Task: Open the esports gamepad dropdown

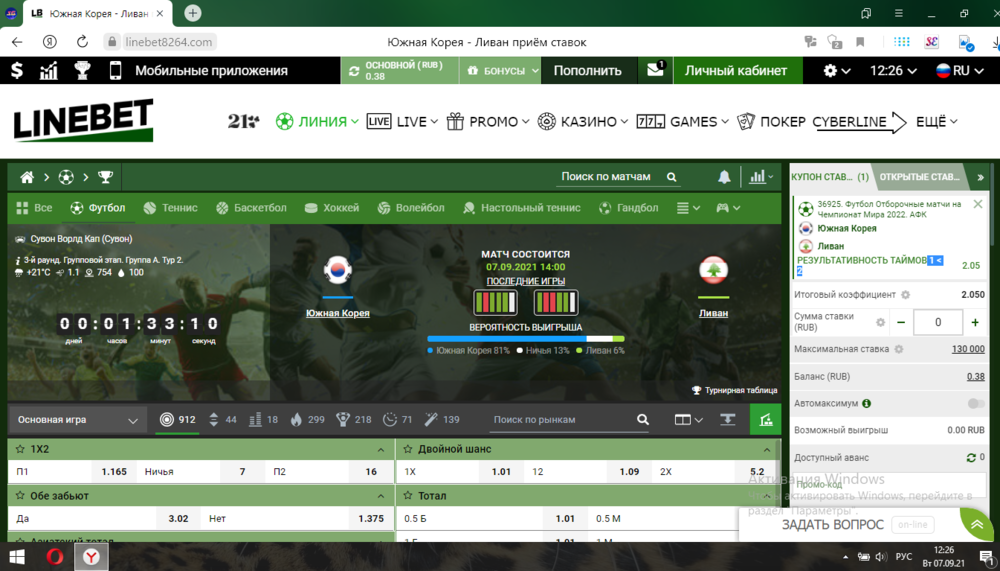Action: point(728,208)
